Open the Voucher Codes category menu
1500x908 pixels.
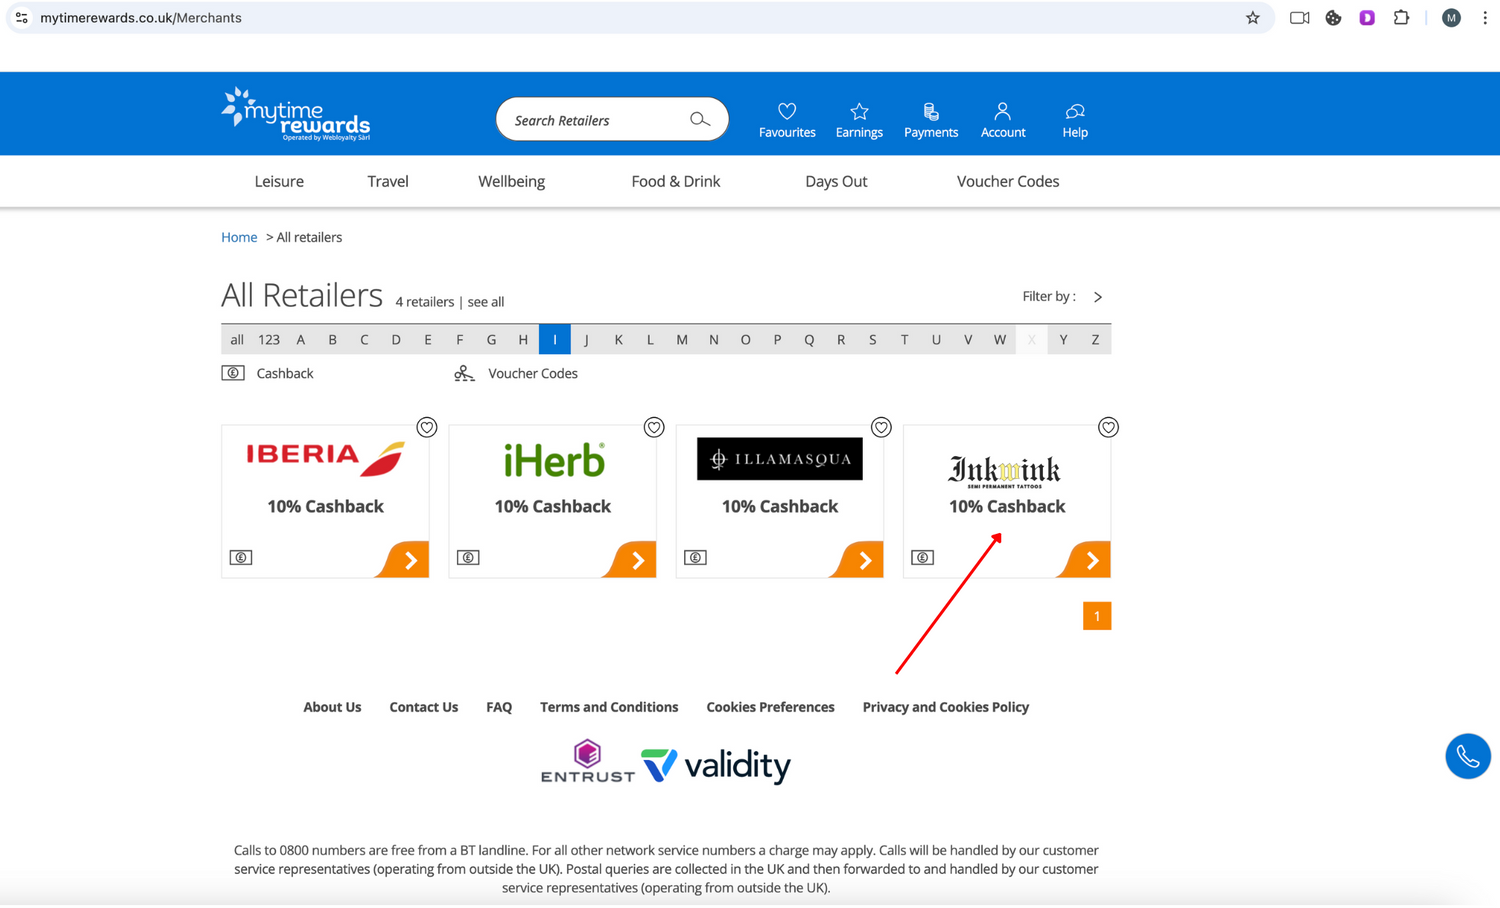1008,181
